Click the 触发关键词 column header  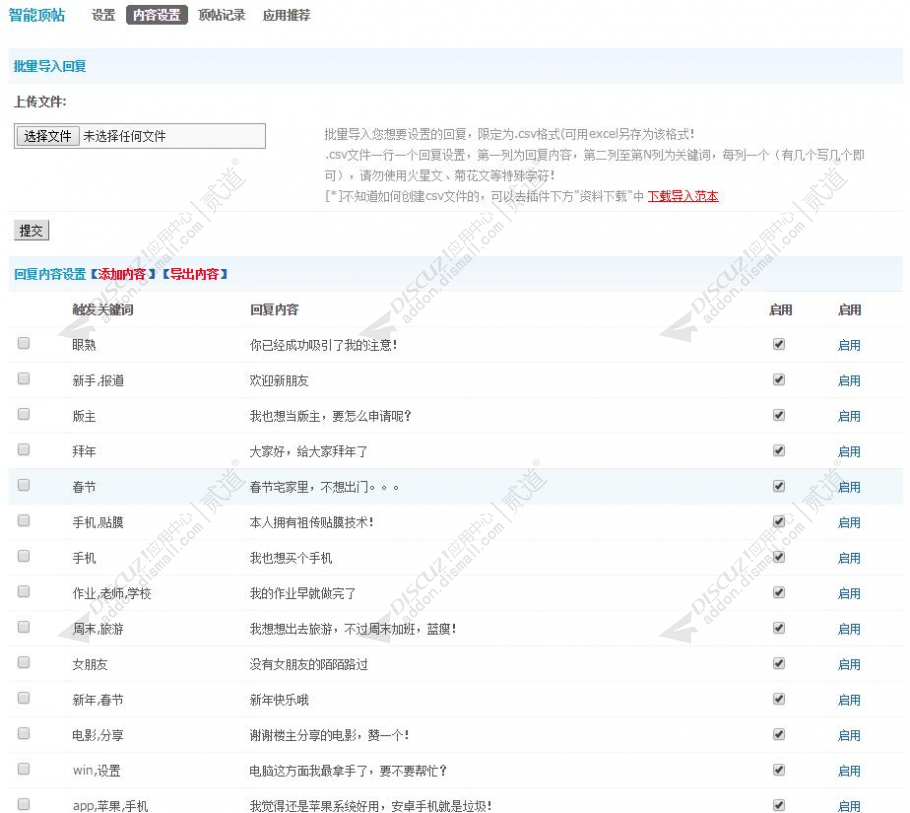pos(103,310)
